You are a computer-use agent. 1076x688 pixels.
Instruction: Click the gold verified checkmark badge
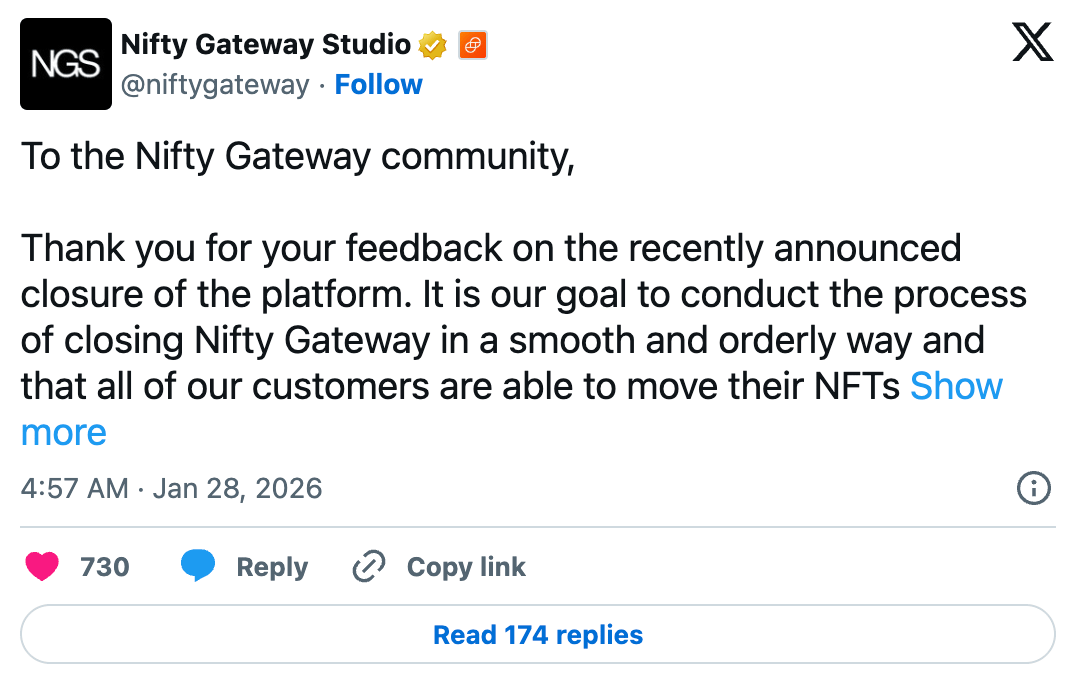click(x=432, y=45)
